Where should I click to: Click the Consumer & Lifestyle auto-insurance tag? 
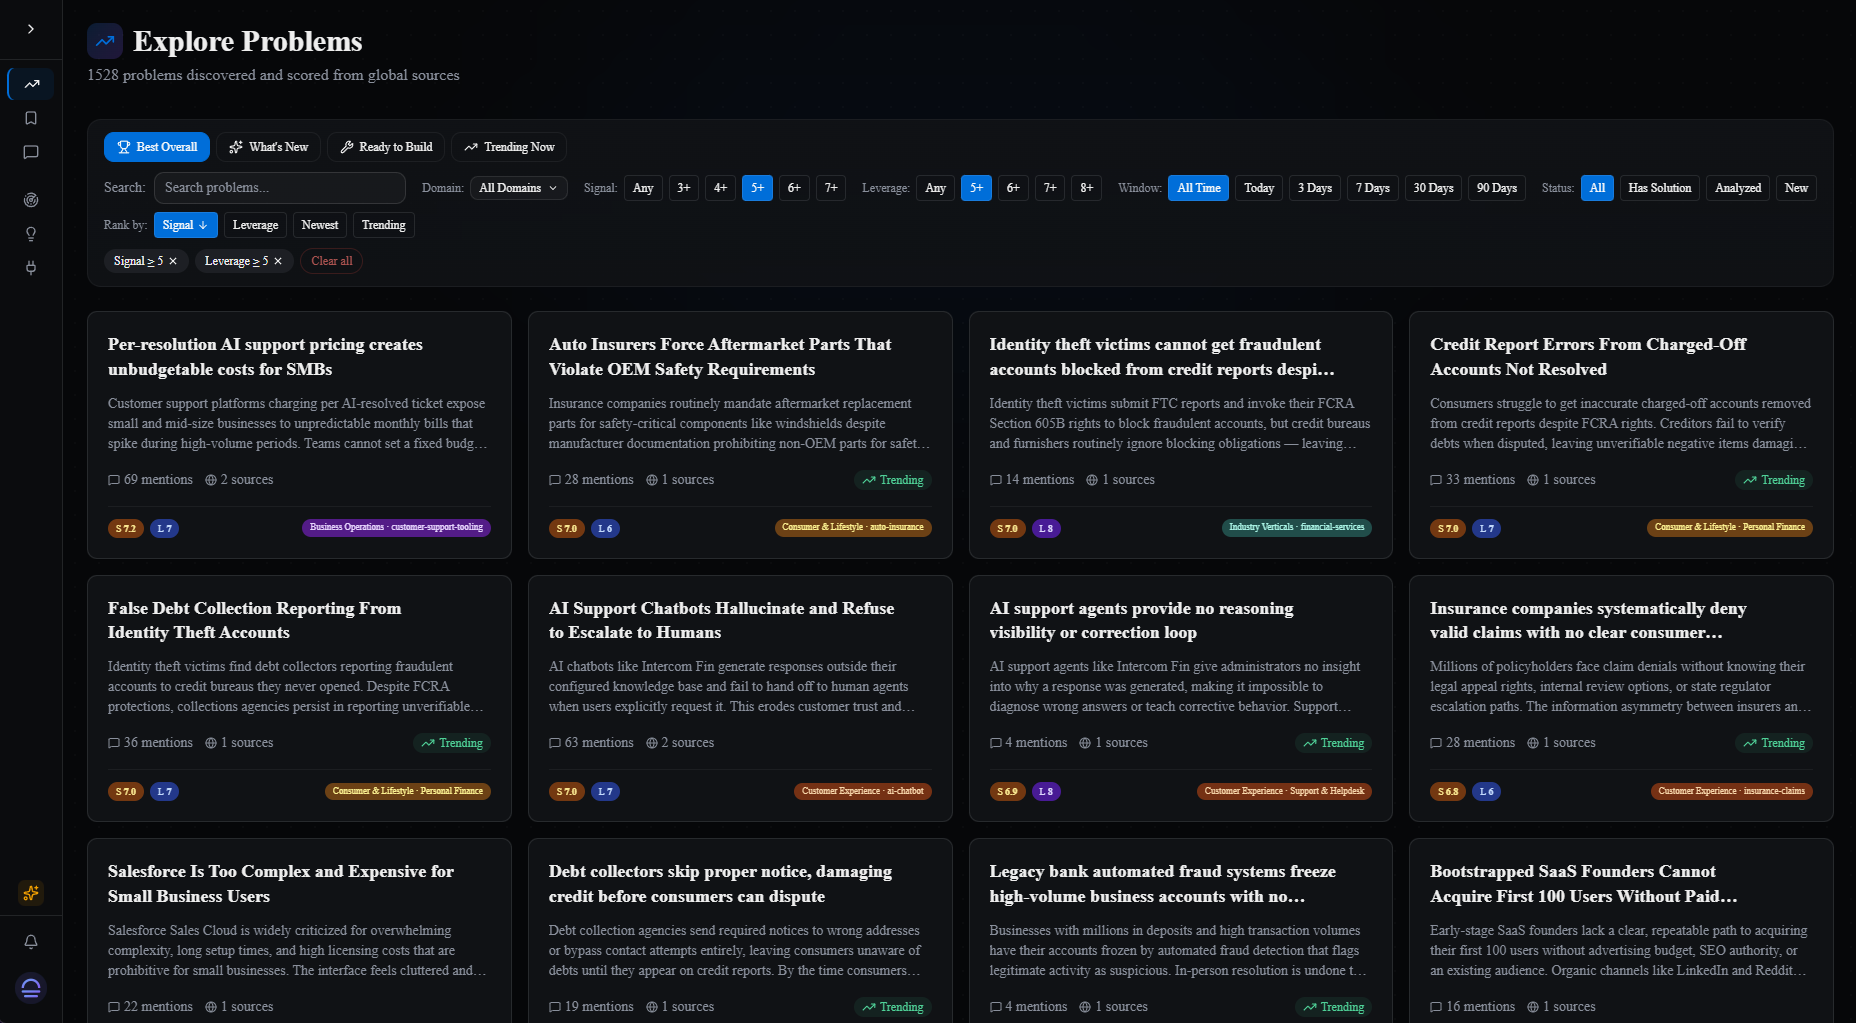853,527
